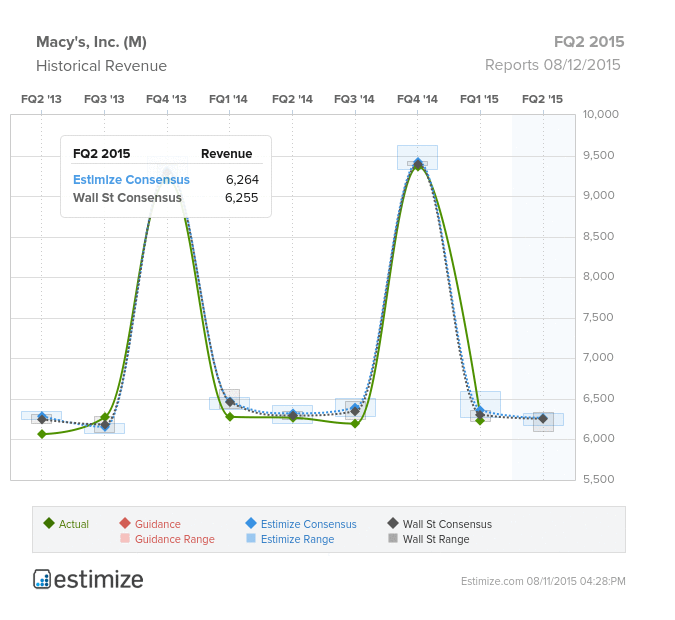Click the FQ1 '14 green Actual data point
This screenshot has height=620, width=675.
pyautogui.click(x=230, y=417)
